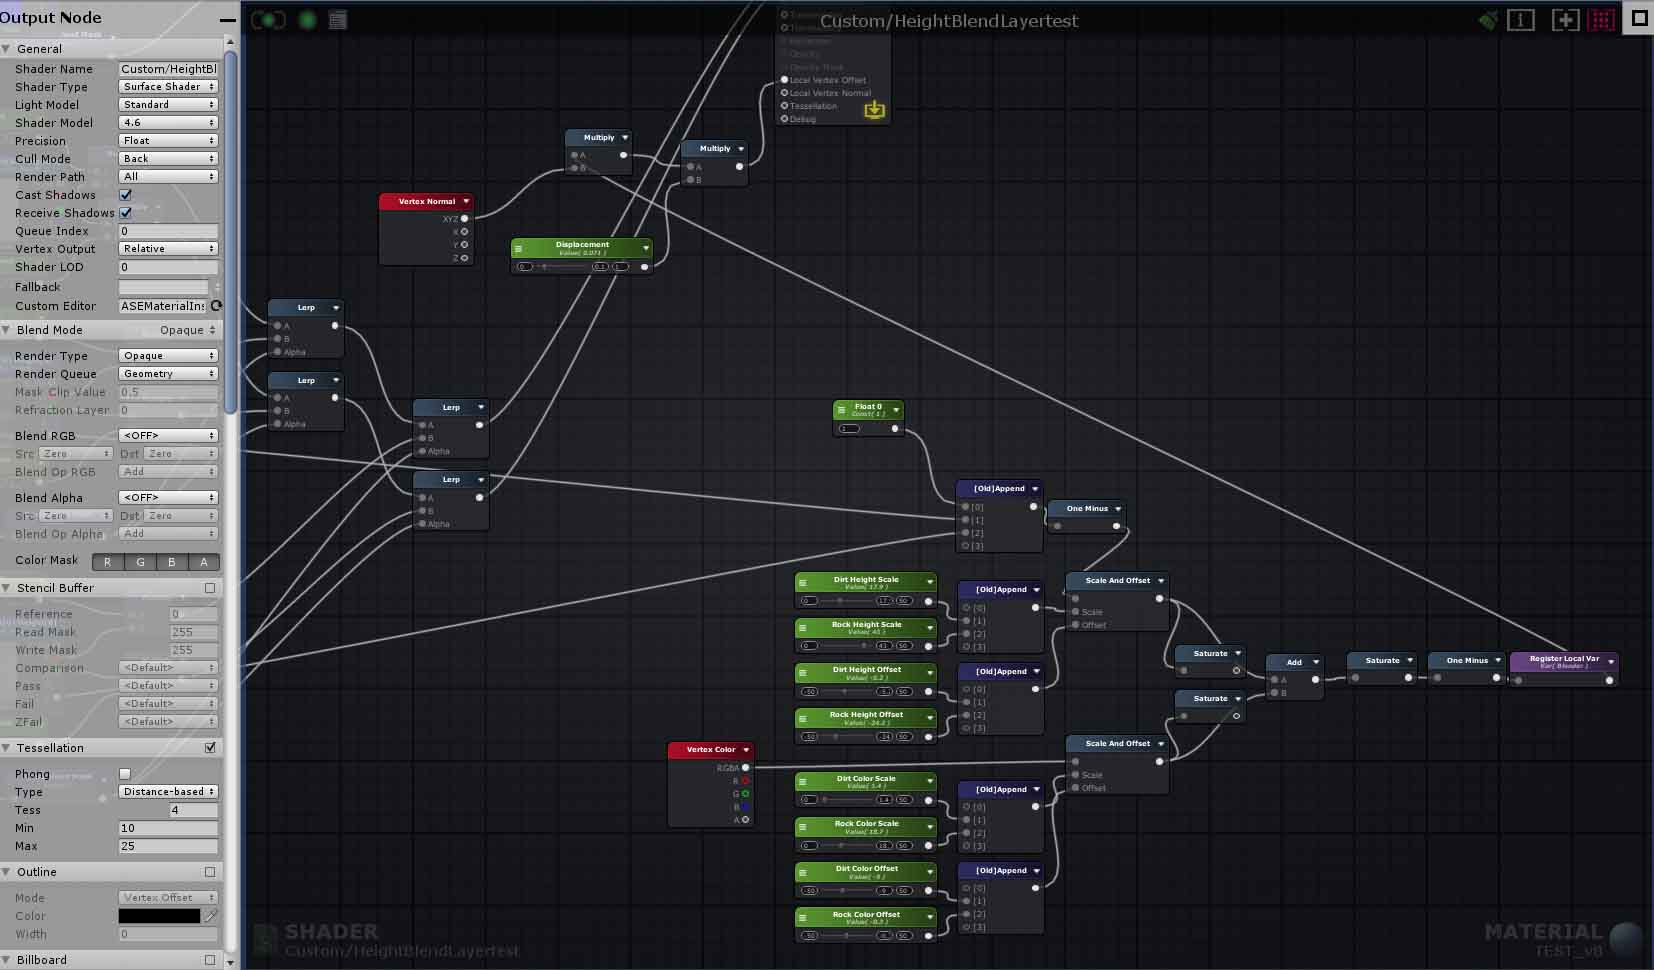The width and height of the screenshot is (1654, 970).
Task: Click the clean unused nodes broom icon
Action: (x=1489, y=20)
